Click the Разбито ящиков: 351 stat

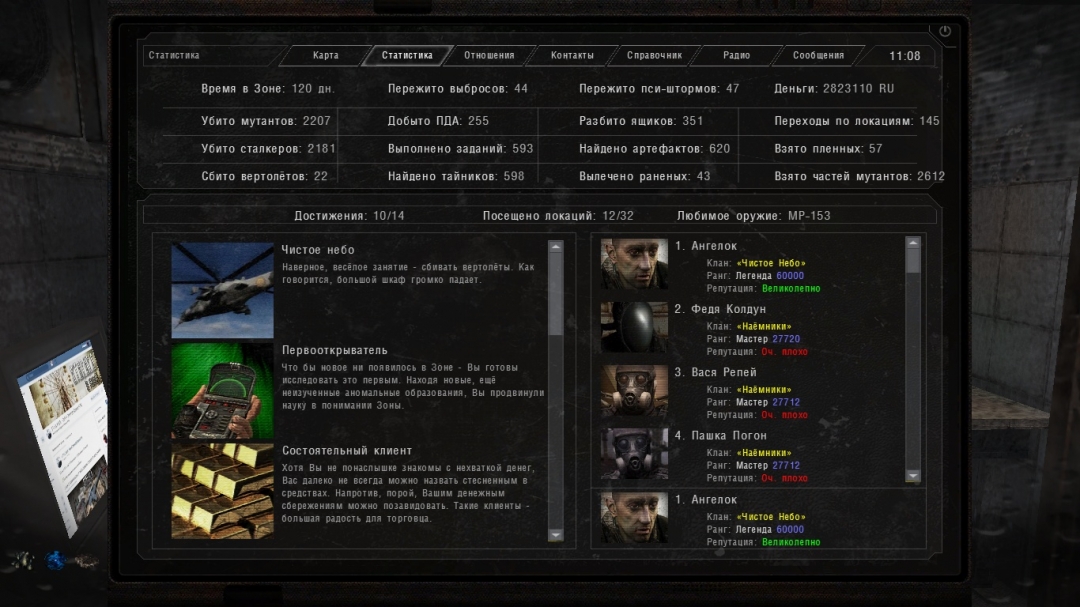pyautogui.click(x=641, y=121)
